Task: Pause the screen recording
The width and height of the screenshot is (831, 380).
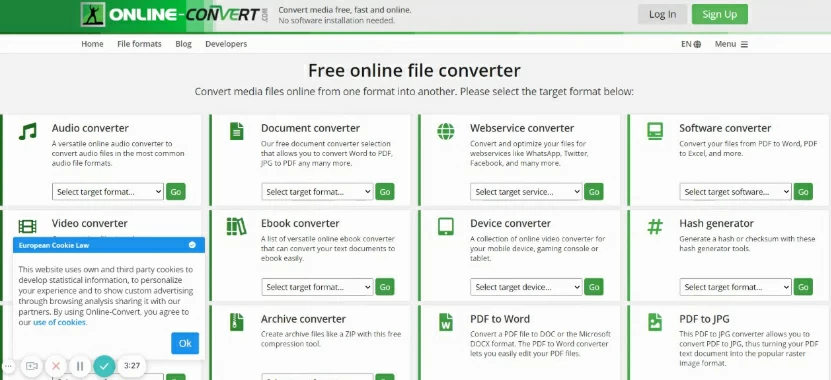Action: 80,366
